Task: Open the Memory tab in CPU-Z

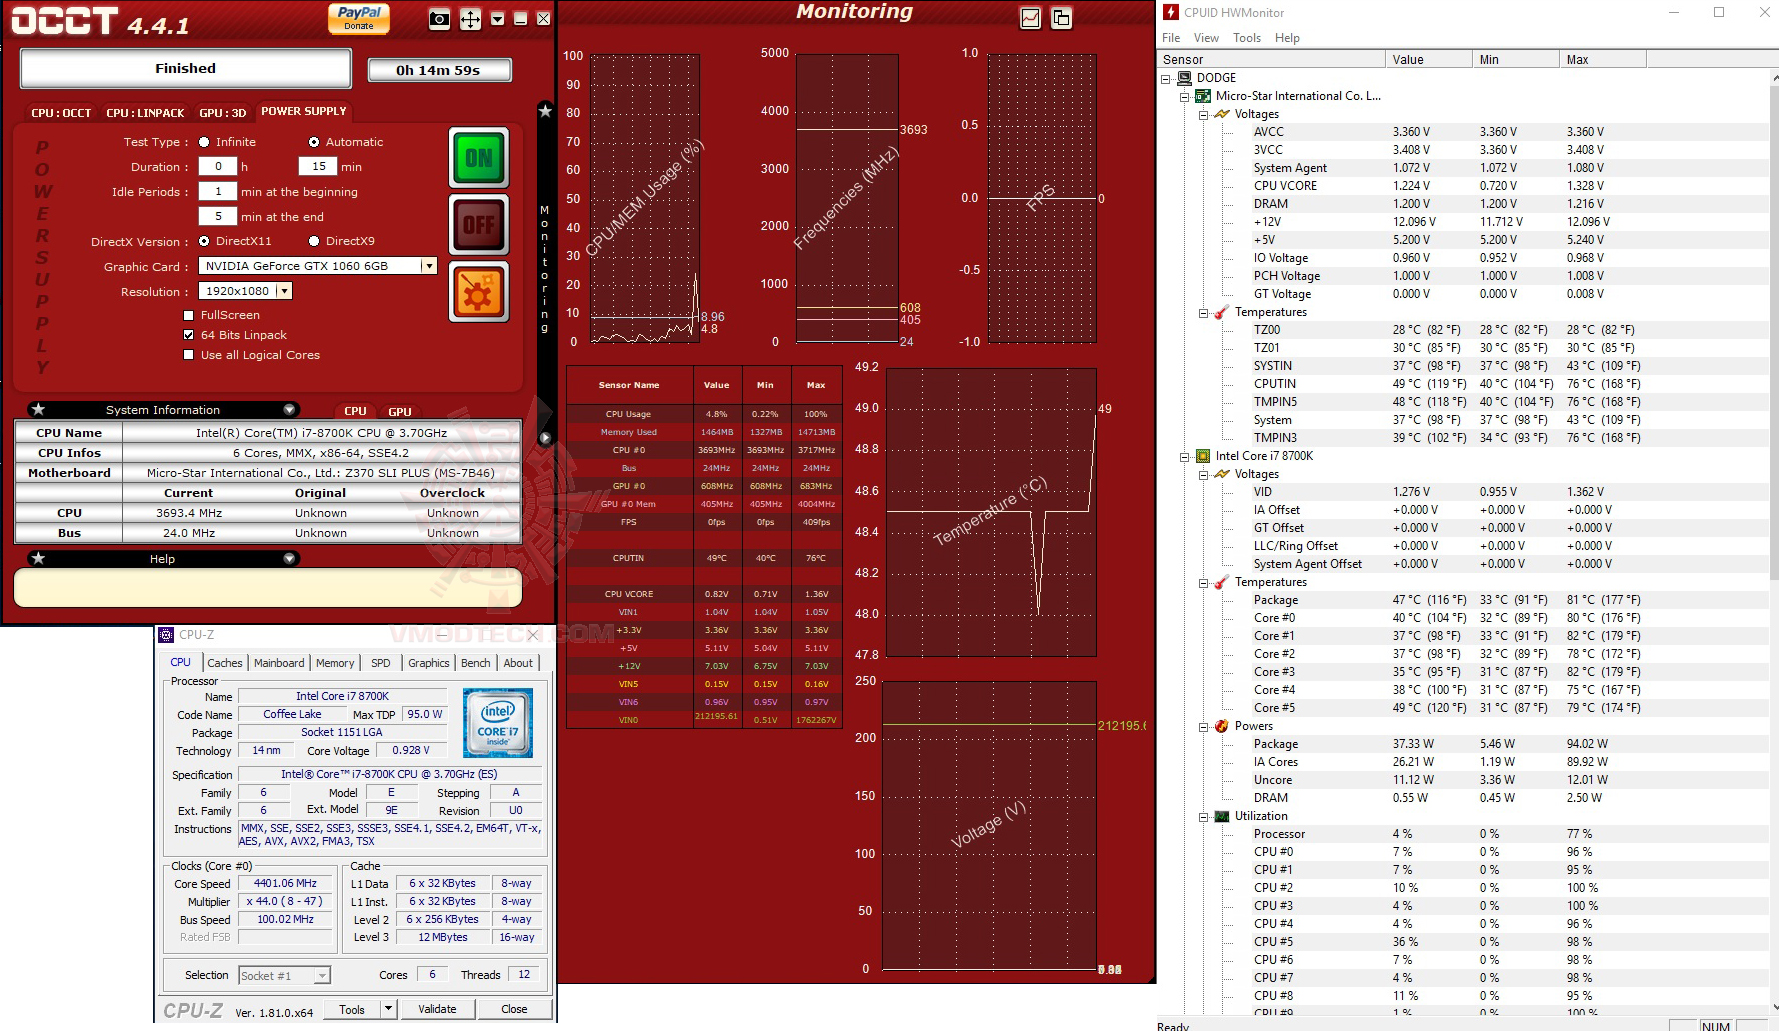Action: click(335, 663)
